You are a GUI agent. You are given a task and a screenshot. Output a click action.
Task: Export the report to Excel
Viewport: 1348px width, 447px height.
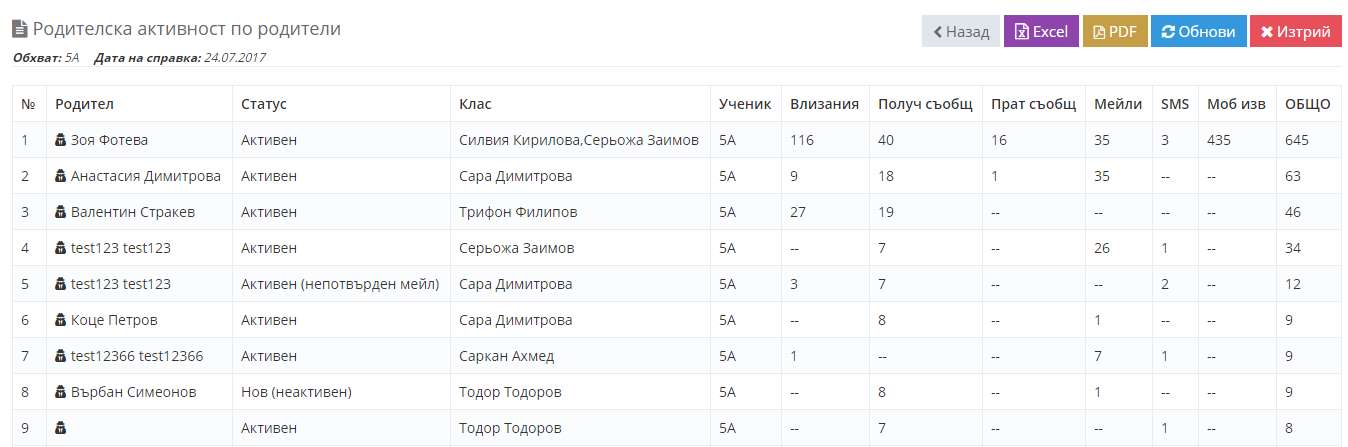[x=1041, y=31]
